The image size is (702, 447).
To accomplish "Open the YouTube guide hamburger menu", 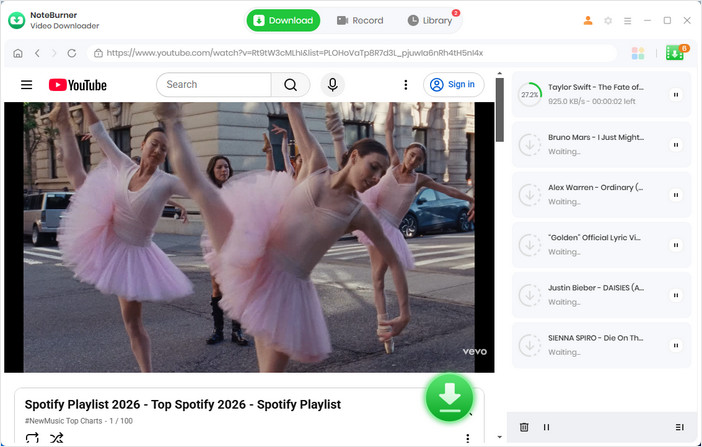I will [26, 85].
